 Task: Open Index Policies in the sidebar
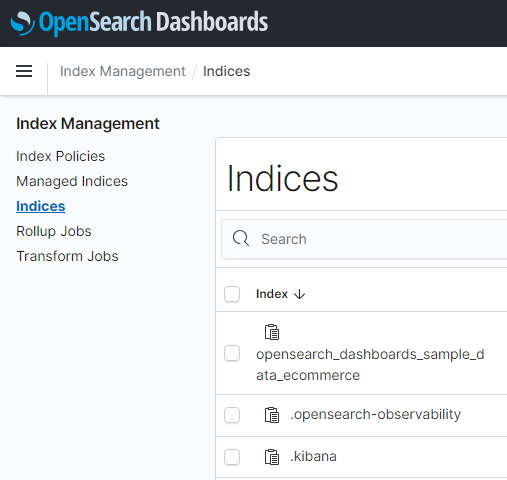pos(60,156)
